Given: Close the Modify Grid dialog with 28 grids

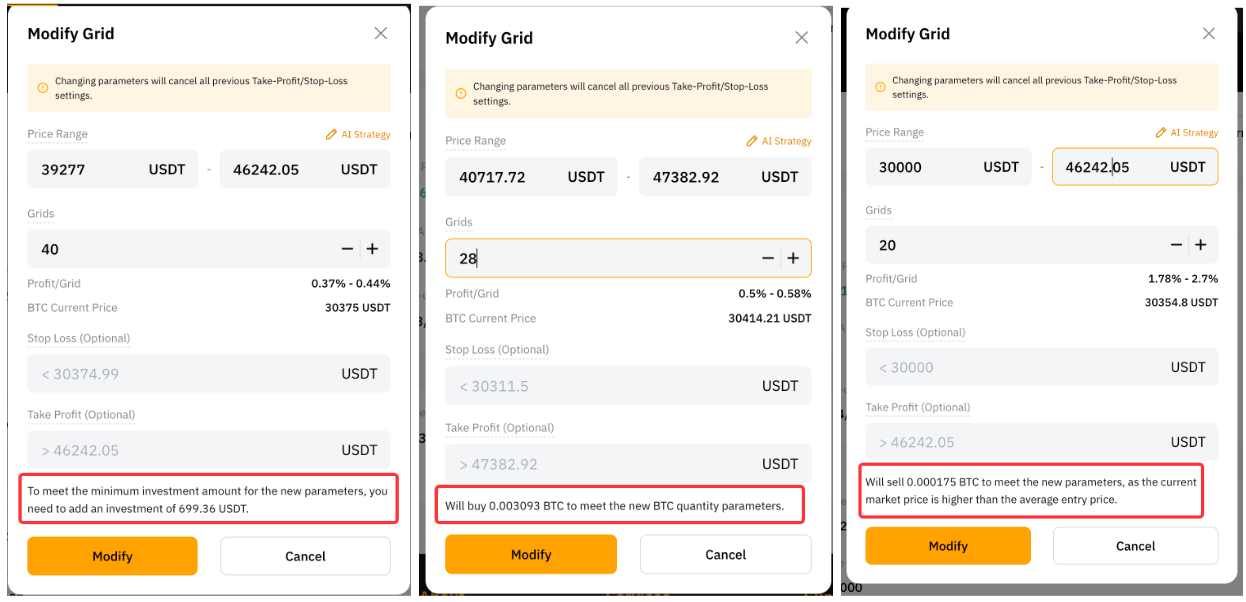Looking at the screenshot, I should coord(801,38).
